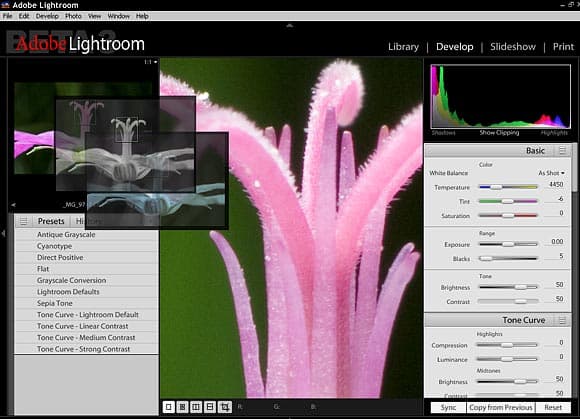Switch to the Develop module

click(x=455, y=47)
